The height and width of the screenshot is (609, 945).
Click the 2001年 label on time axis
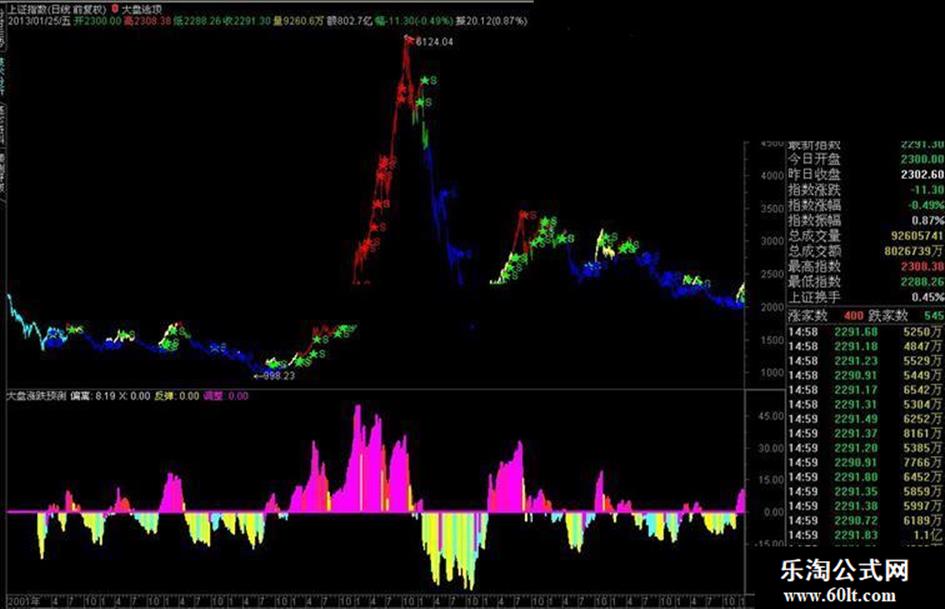(x=24, y=601)
